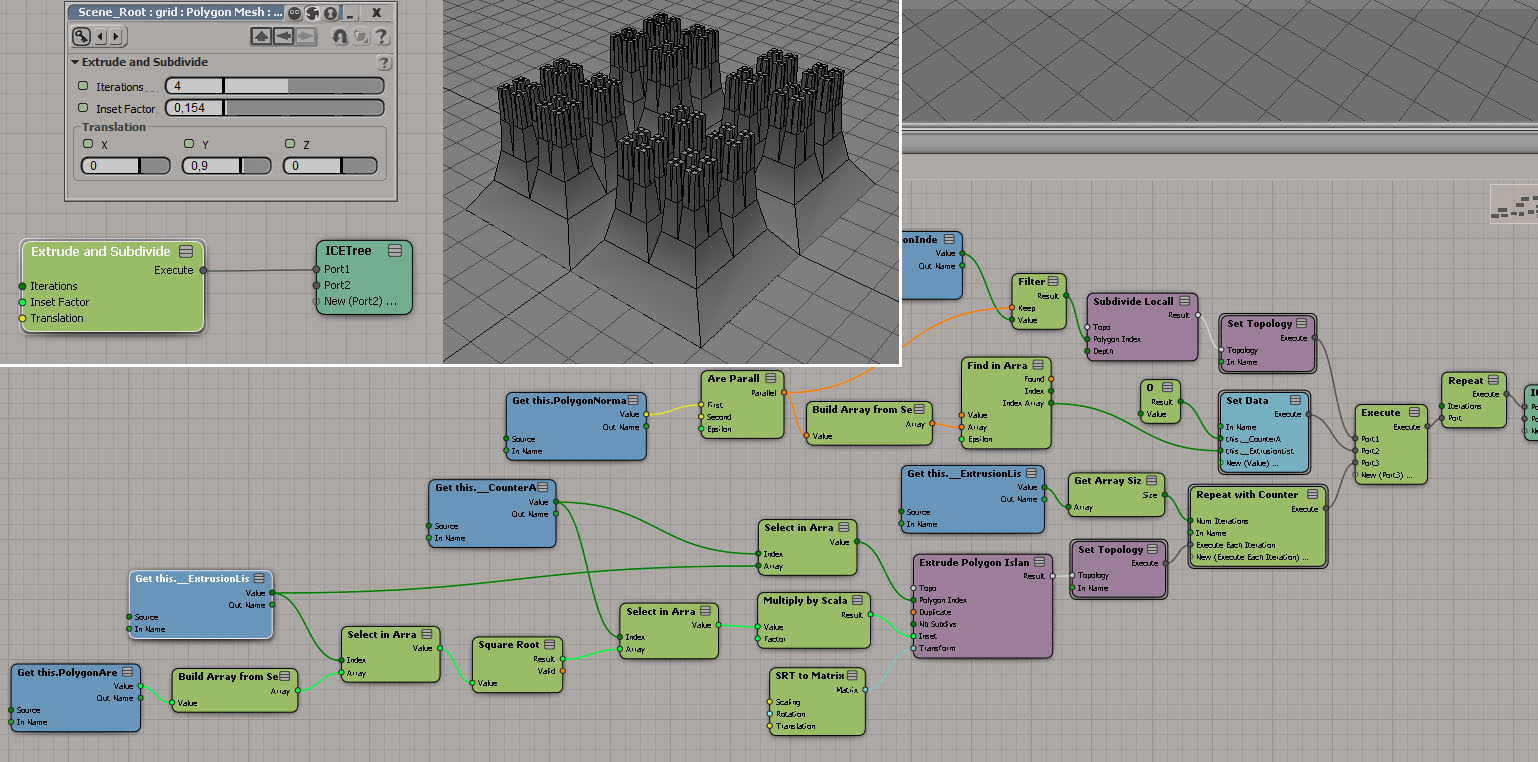
Task: Open the ICETree node menu icon
Action: pyautogui.click(x=395, y=250)
